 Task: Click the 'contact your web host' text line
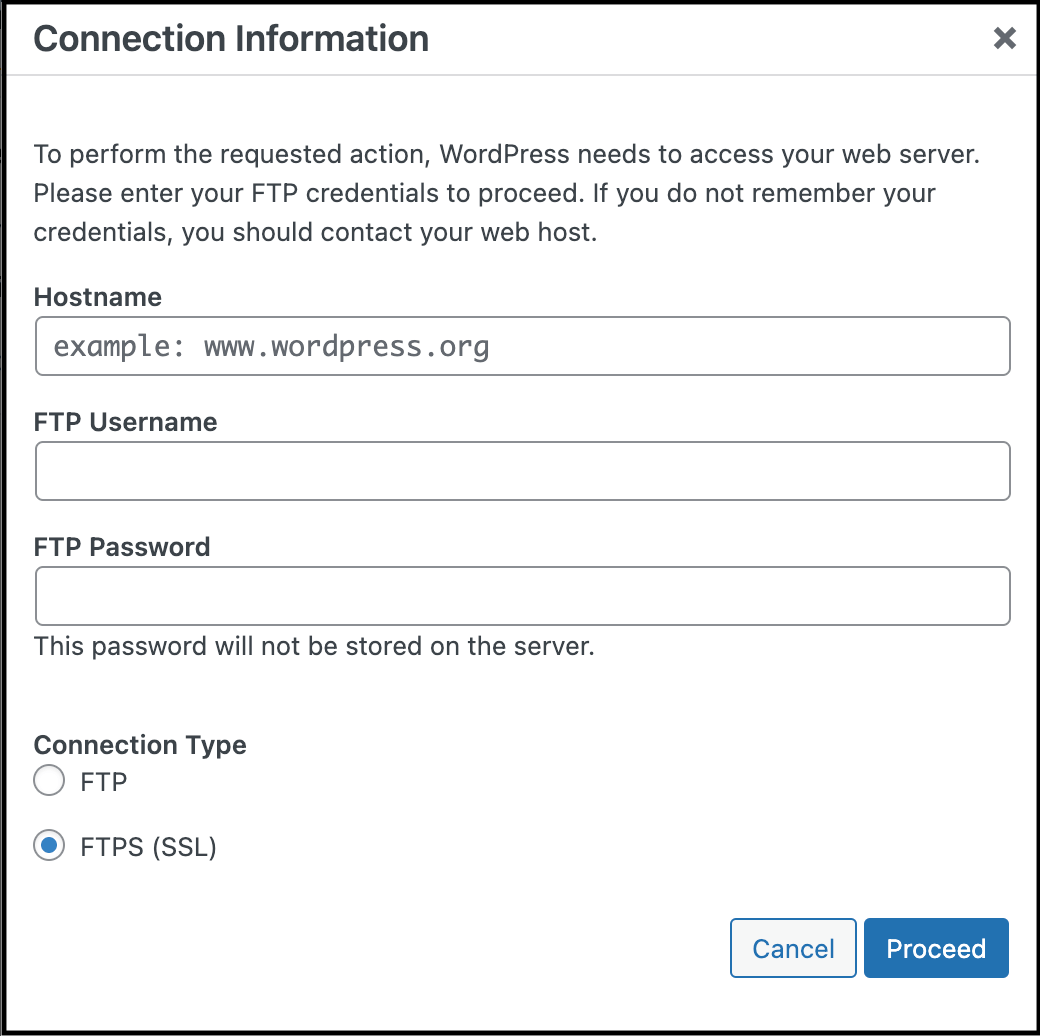(314, 232)
